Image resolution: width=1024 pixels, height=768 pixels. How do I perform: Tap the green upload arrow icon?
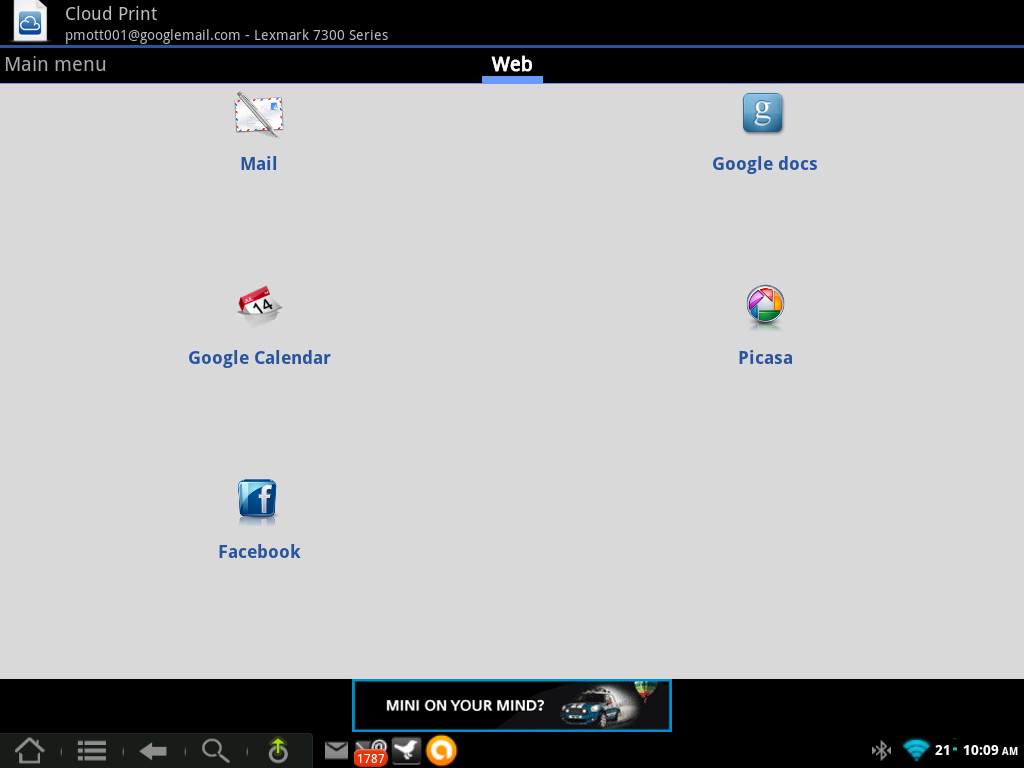[278, 750]
